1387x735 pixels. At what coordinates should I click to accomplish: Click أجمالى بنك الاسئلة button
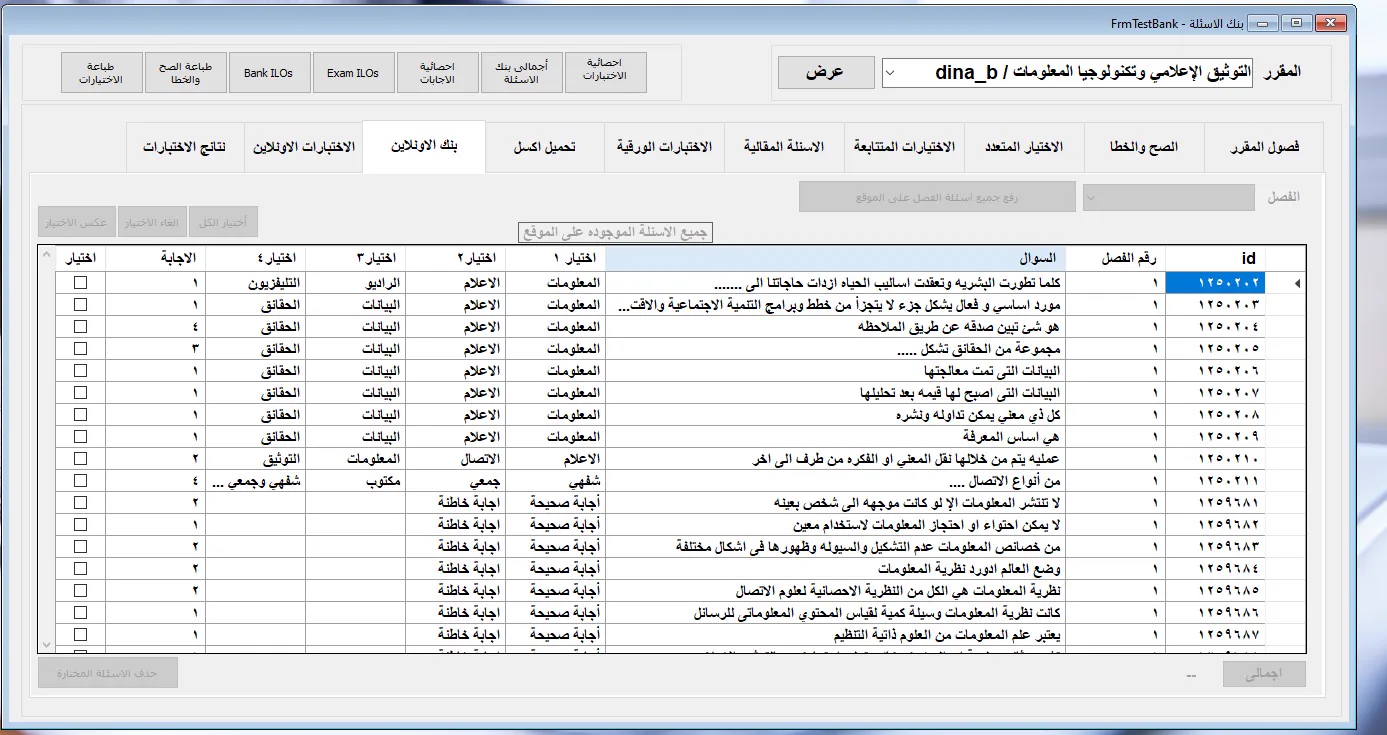coord(521,73)
